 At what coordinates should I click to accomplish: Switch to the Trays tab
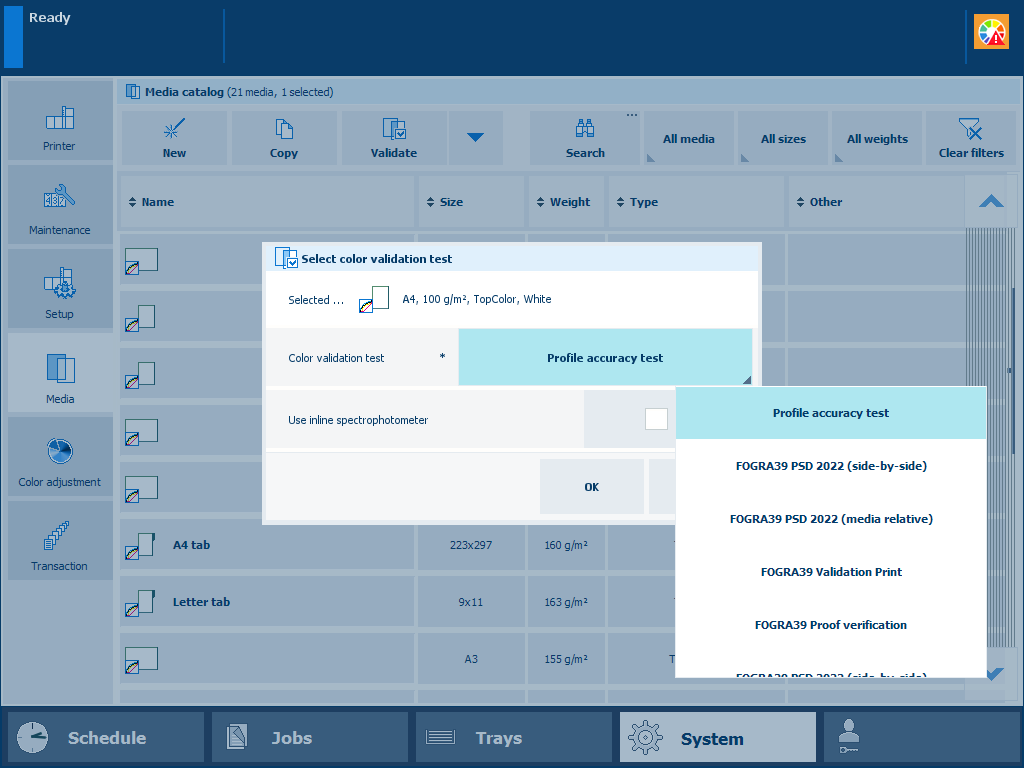514,738
